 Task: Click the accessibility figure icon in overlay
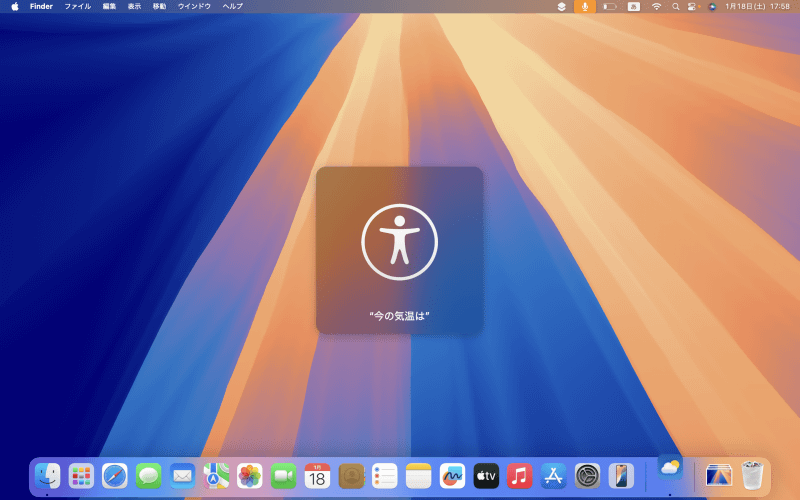399,242
